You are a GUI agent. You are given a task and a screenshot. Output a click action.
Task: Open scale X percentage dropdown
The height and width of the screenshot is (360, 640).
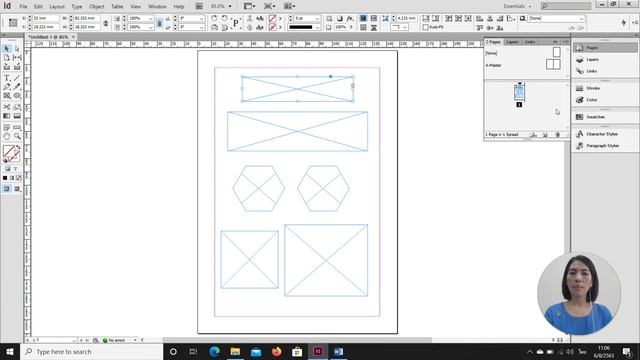pos(151,18)
